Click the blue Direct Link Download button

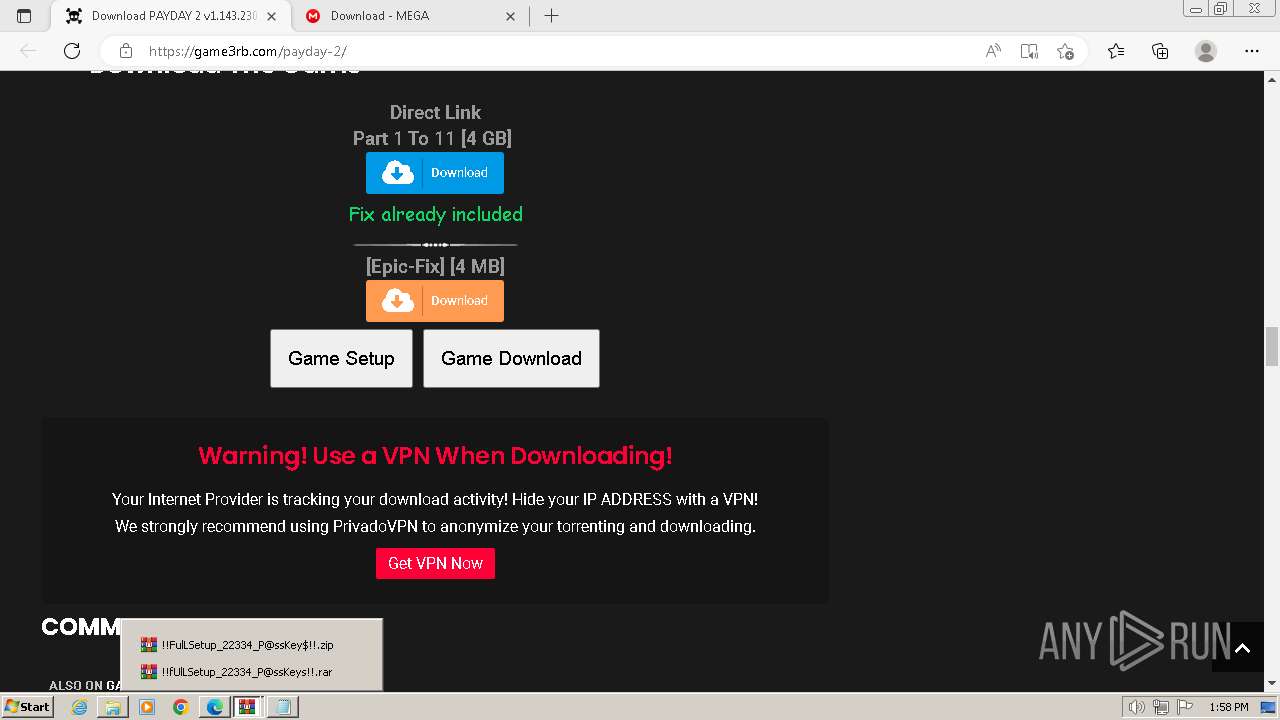(x=435, y=173)
